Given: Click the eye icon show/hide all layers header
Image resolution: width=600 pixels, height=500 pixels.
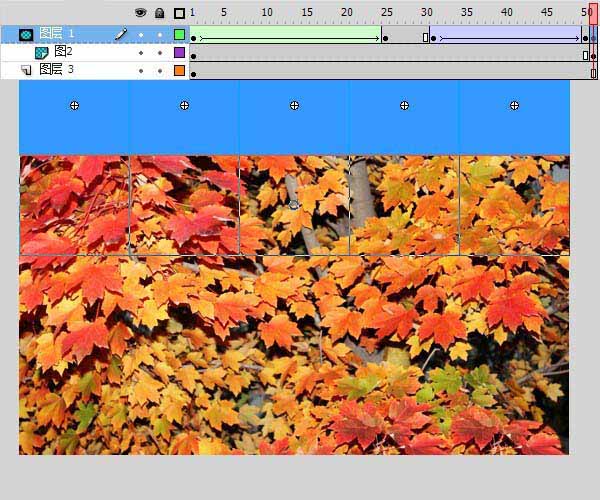Looking at the screenshot, I should (x=140, y=13).
